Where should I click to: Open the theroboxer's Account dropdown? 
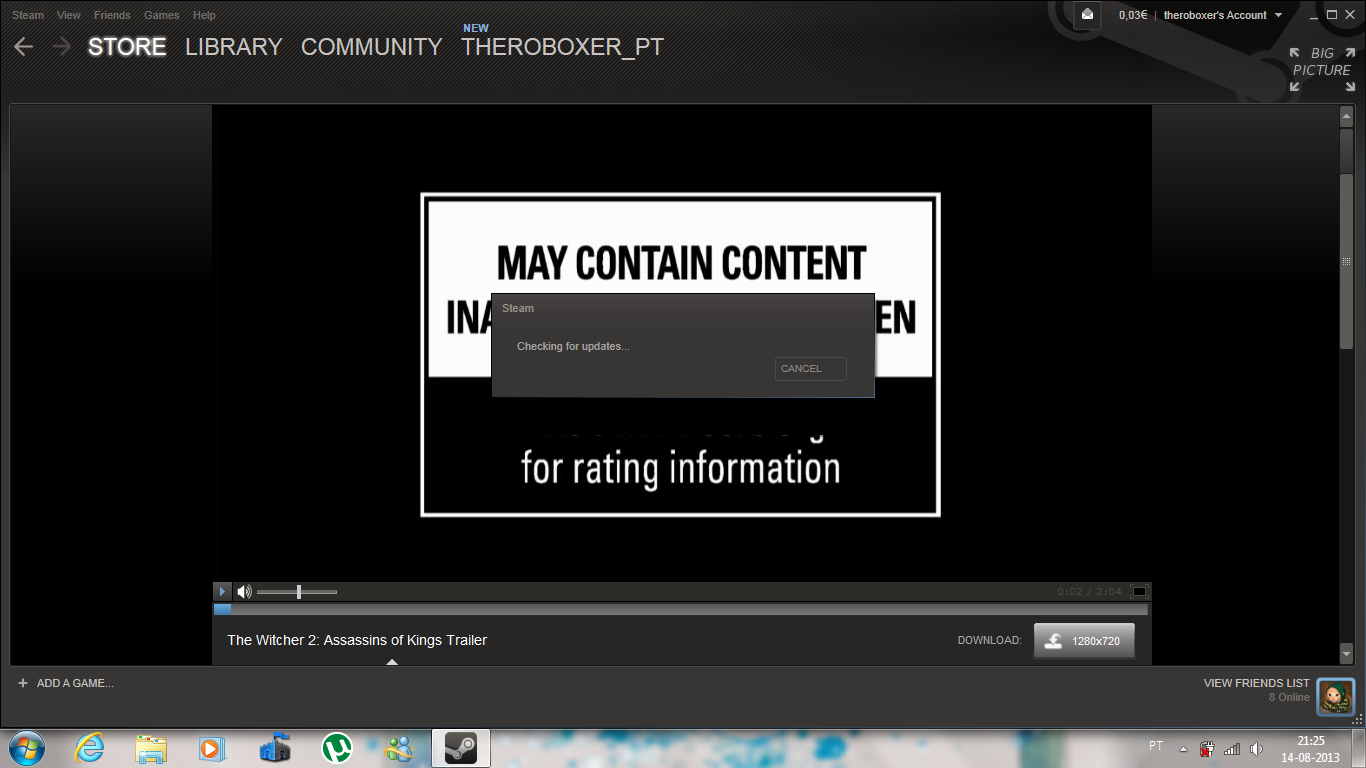coord(1222,15)
